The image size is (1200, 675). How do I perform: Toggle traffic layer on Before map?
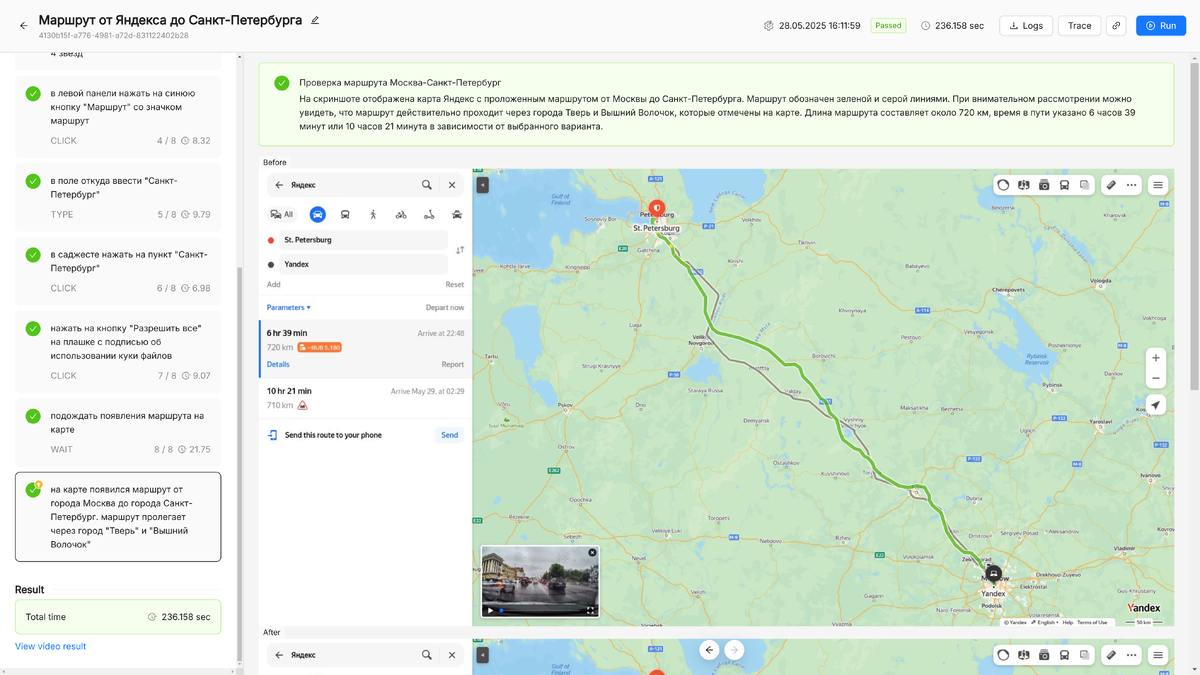coord(1003,185)
